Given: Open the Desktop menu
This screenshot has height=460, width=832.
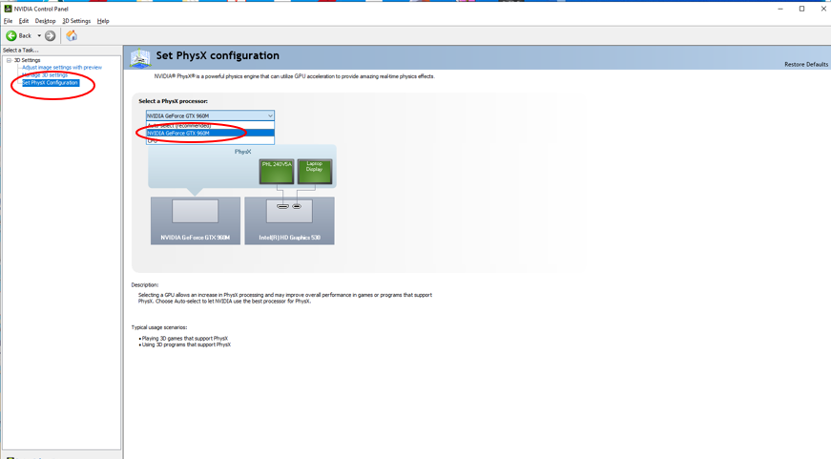Looking at the screenshot, I should [45, 21].
